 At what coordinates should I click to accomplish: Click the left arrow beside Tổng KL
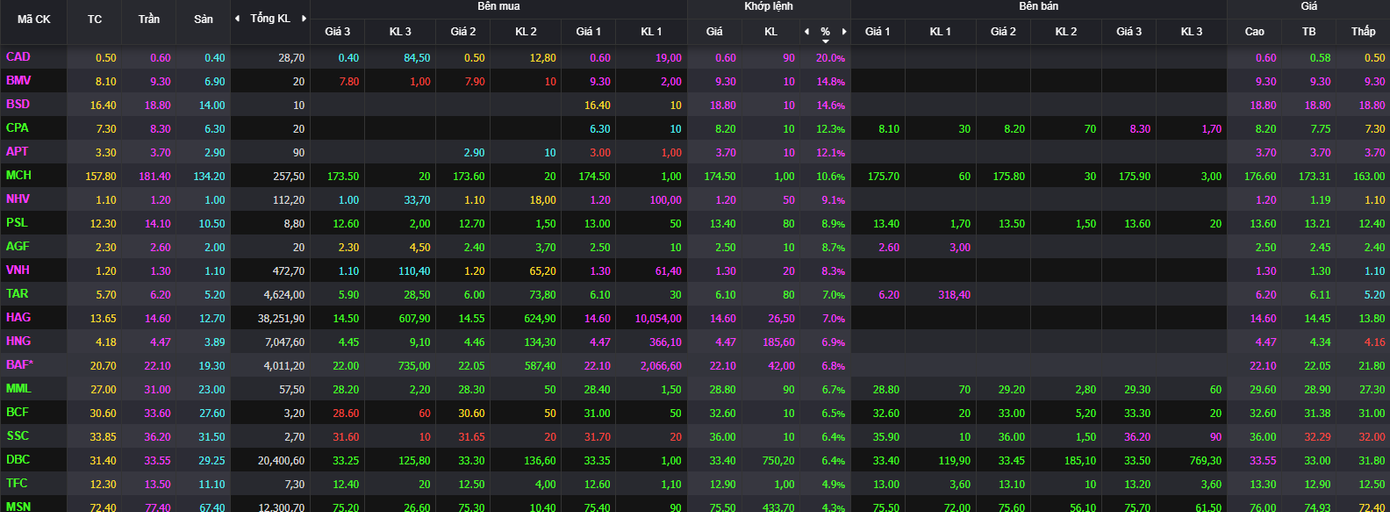point(237,19)
